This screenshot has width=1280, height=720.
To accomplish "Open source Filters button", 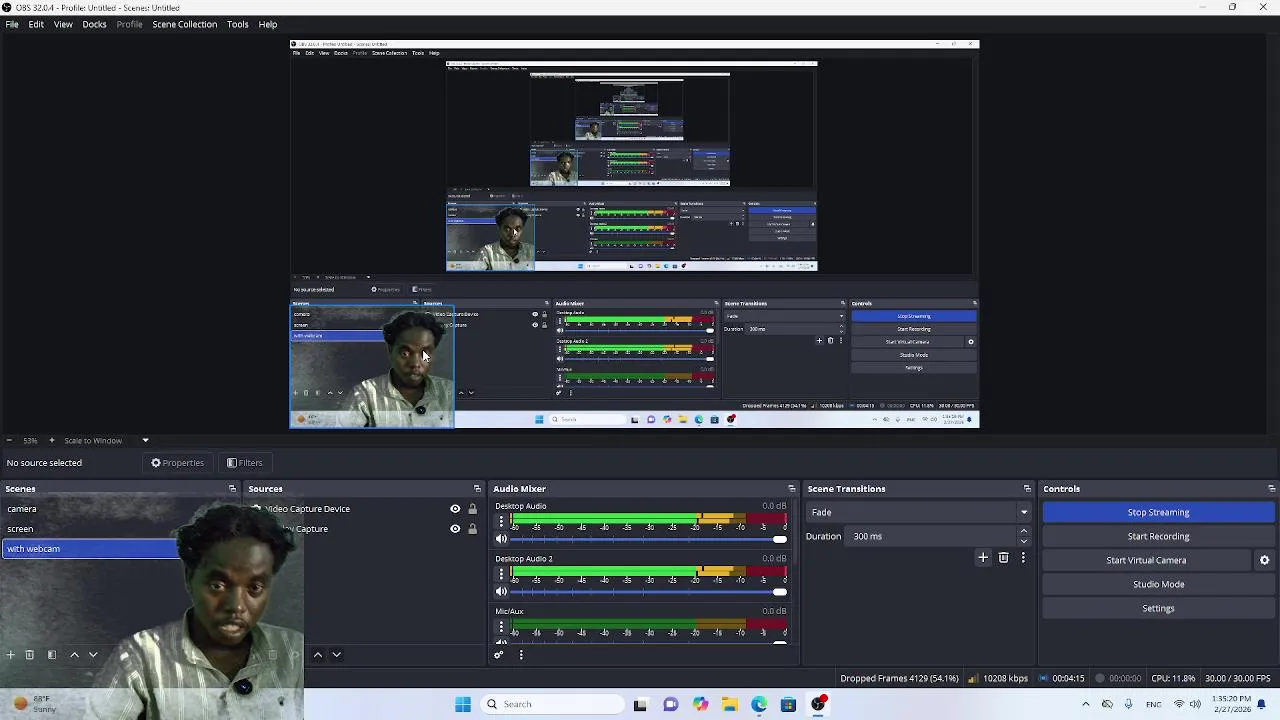I will coord(245,463).
